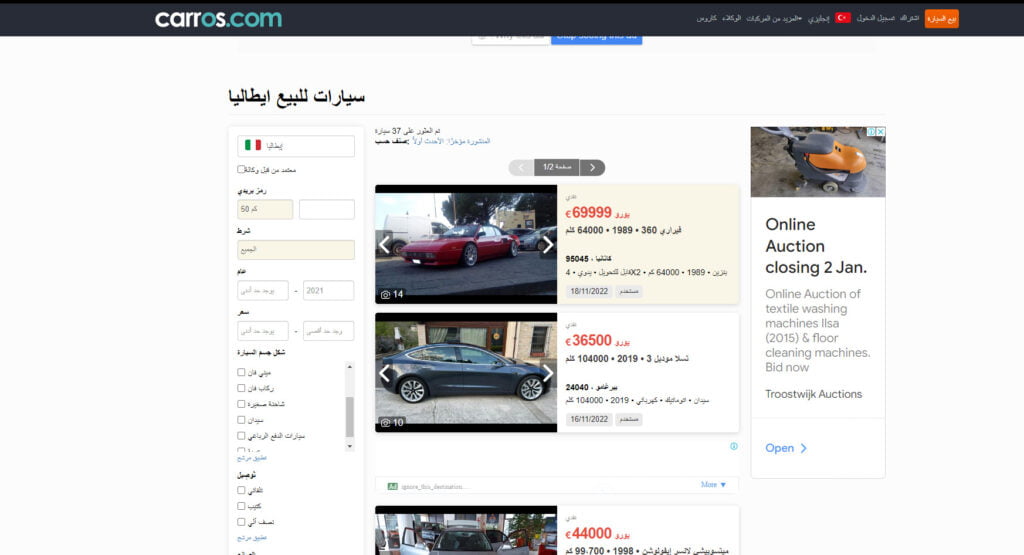The height and width of the screenshot is (555, 1024).
Task: Click Open link in Troostwijk Auctions ad
Action: point(786,448)
